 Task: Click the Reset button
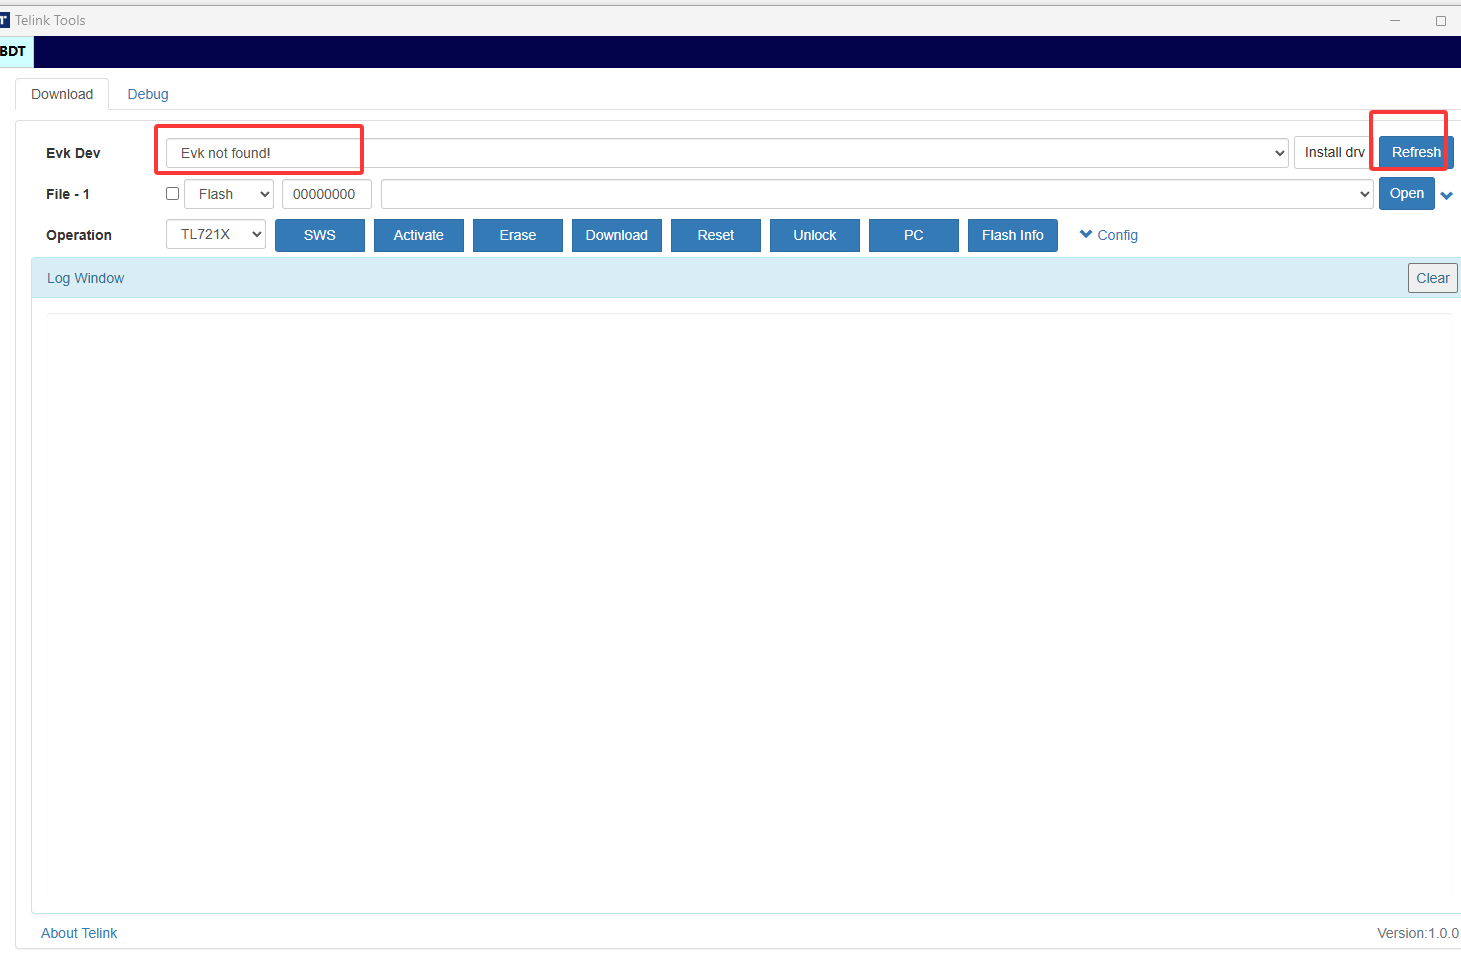(716, 235)
